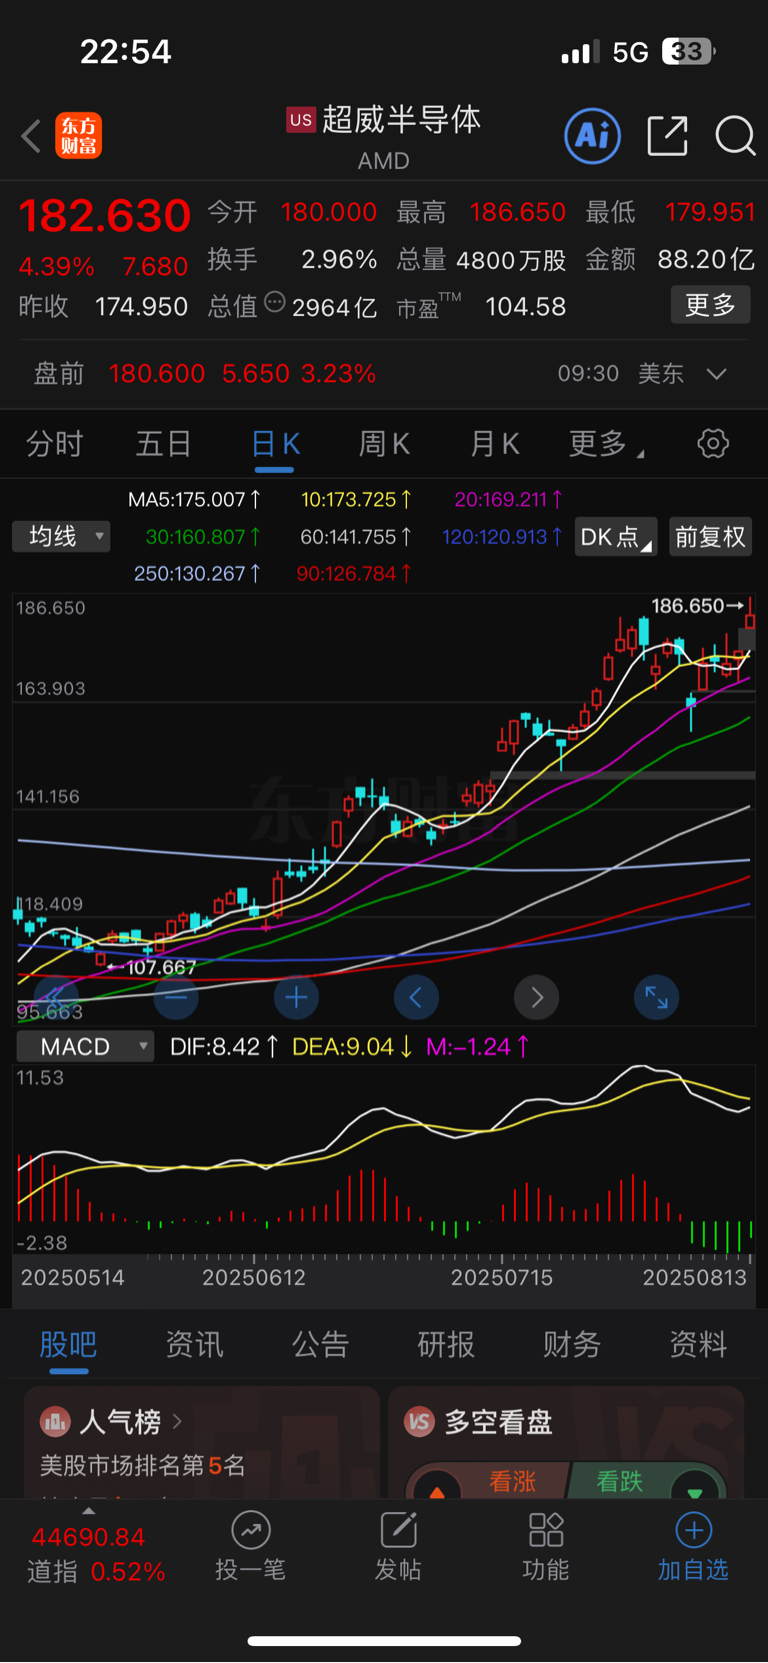Image resolution: width=768 pixels, height=1663 pixels.
Task: Open the 前复权 adjustment selector
Action: pos(710,537)
